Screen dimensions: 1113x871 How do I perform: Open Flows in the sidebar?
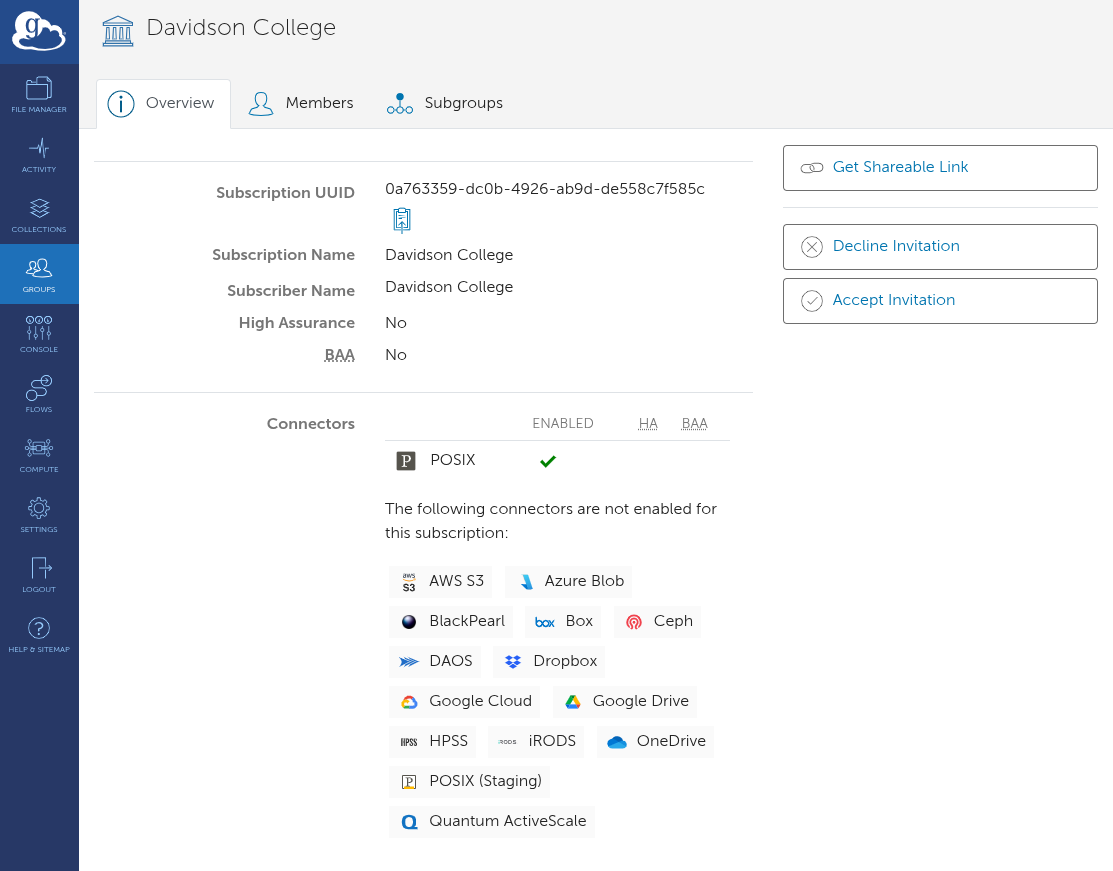[x=39, y=395]
